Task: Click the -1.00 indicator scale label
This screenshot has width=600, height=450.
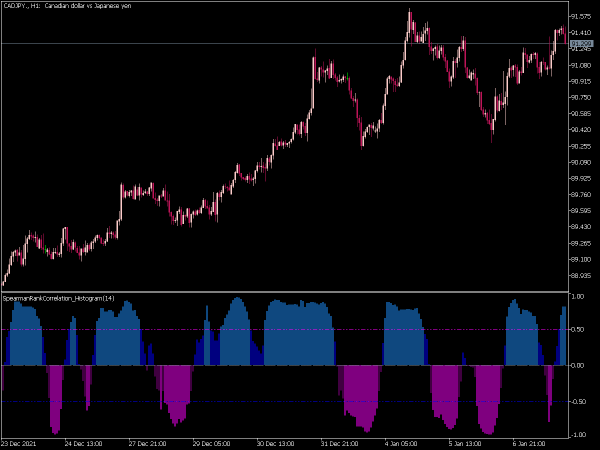Action: click(x=577, y=435)
